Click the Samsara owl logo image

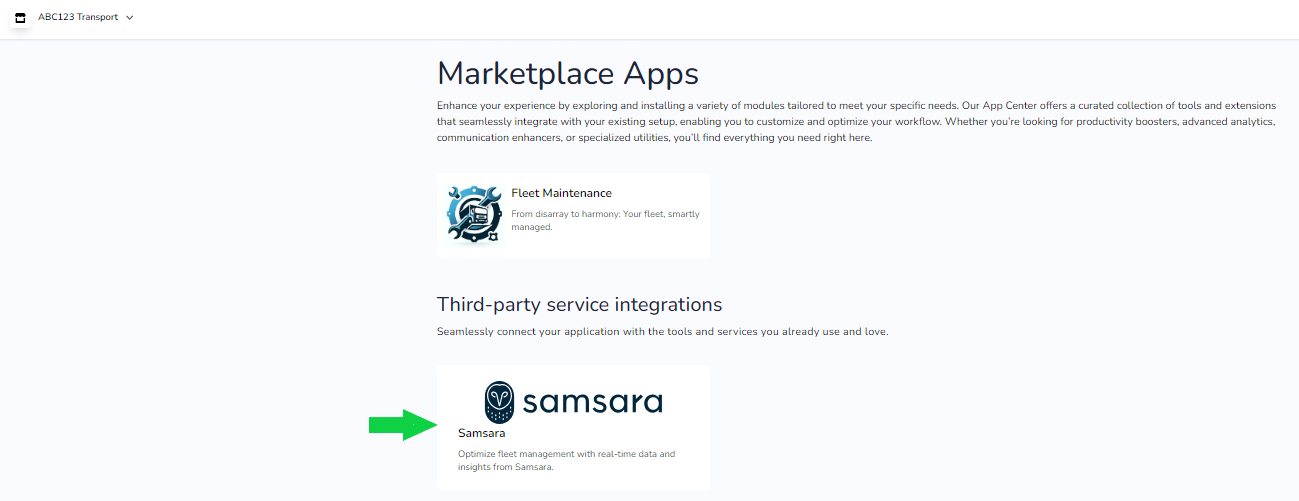click(573, 402)
